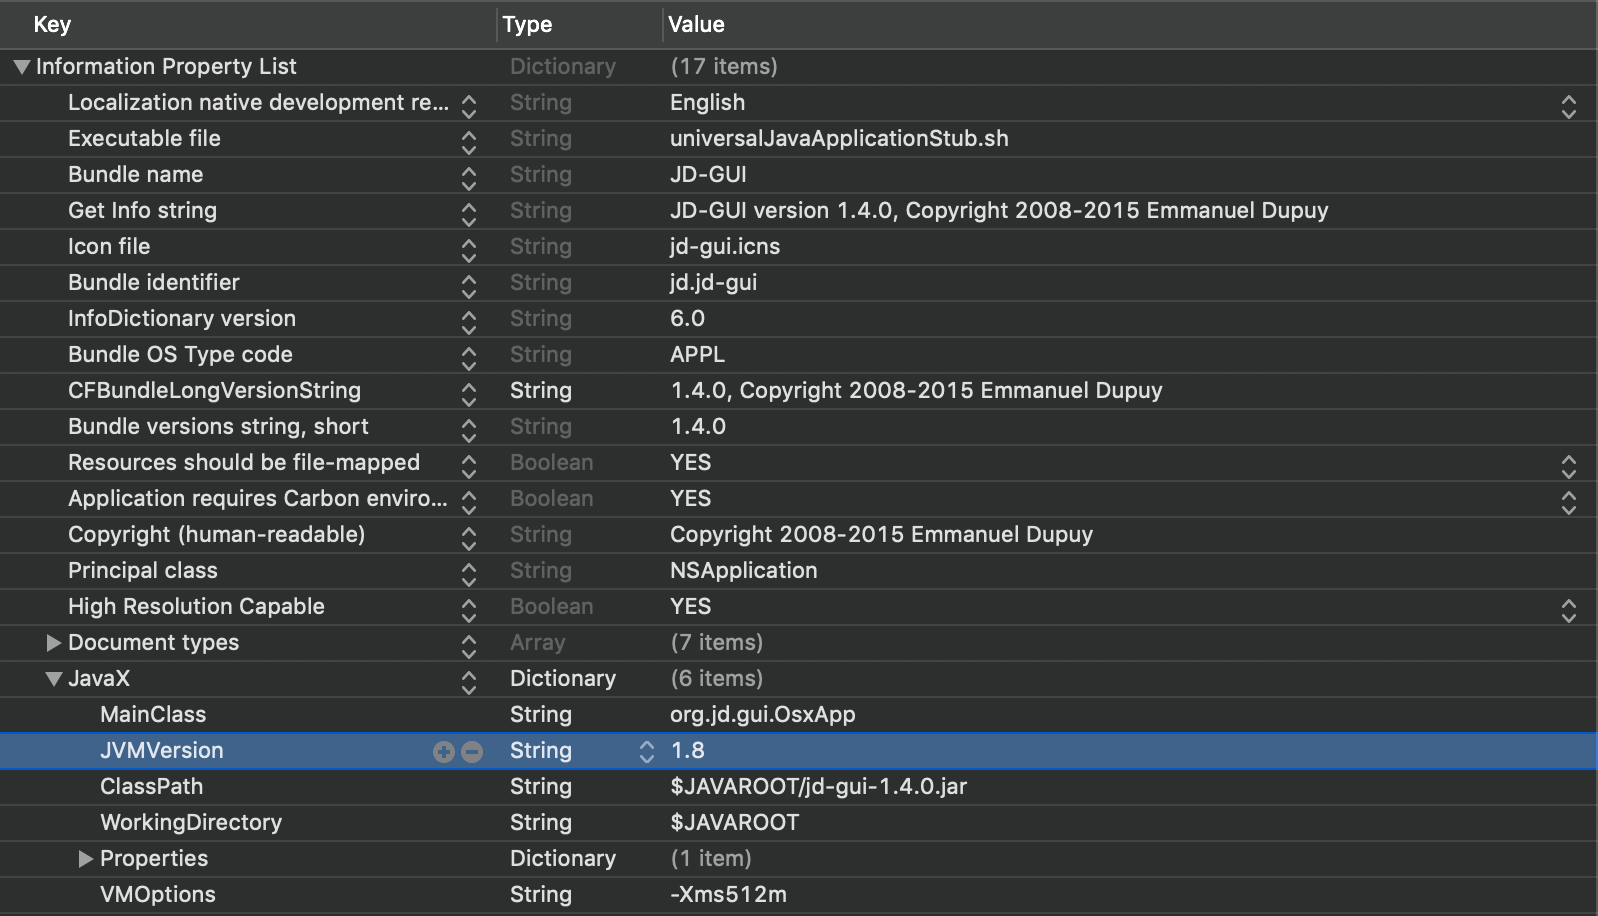Viewport: 1598px width, 916px height.
Task: Click the (17 items) root value
Action: point(724,67)
